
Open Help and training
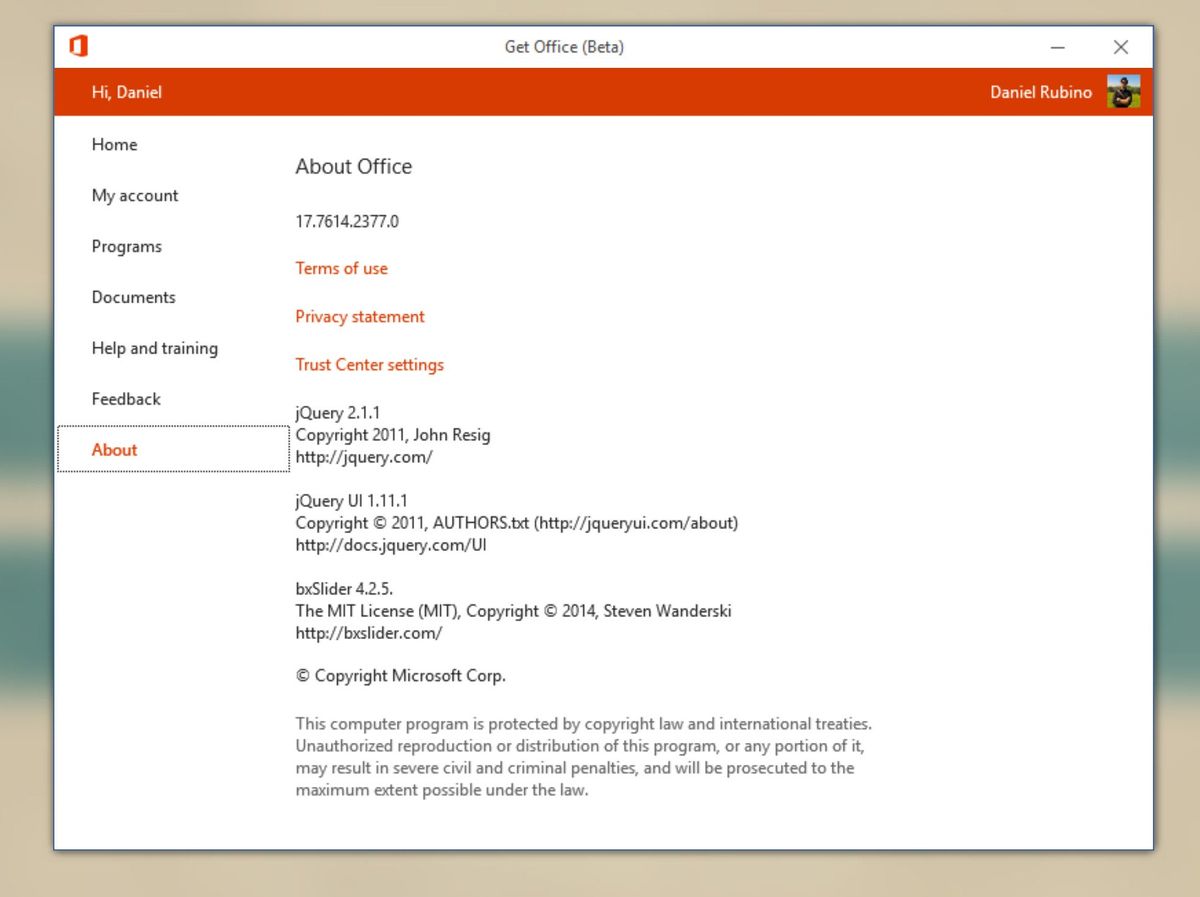tap(154, 348)
